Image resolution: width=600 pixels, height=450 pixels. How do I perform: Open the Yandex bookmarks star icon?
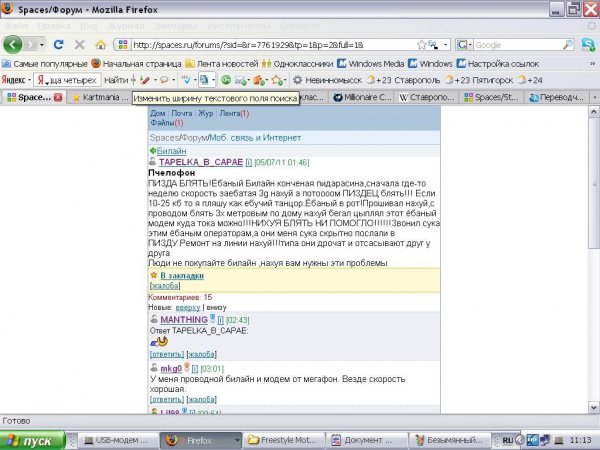276,80
